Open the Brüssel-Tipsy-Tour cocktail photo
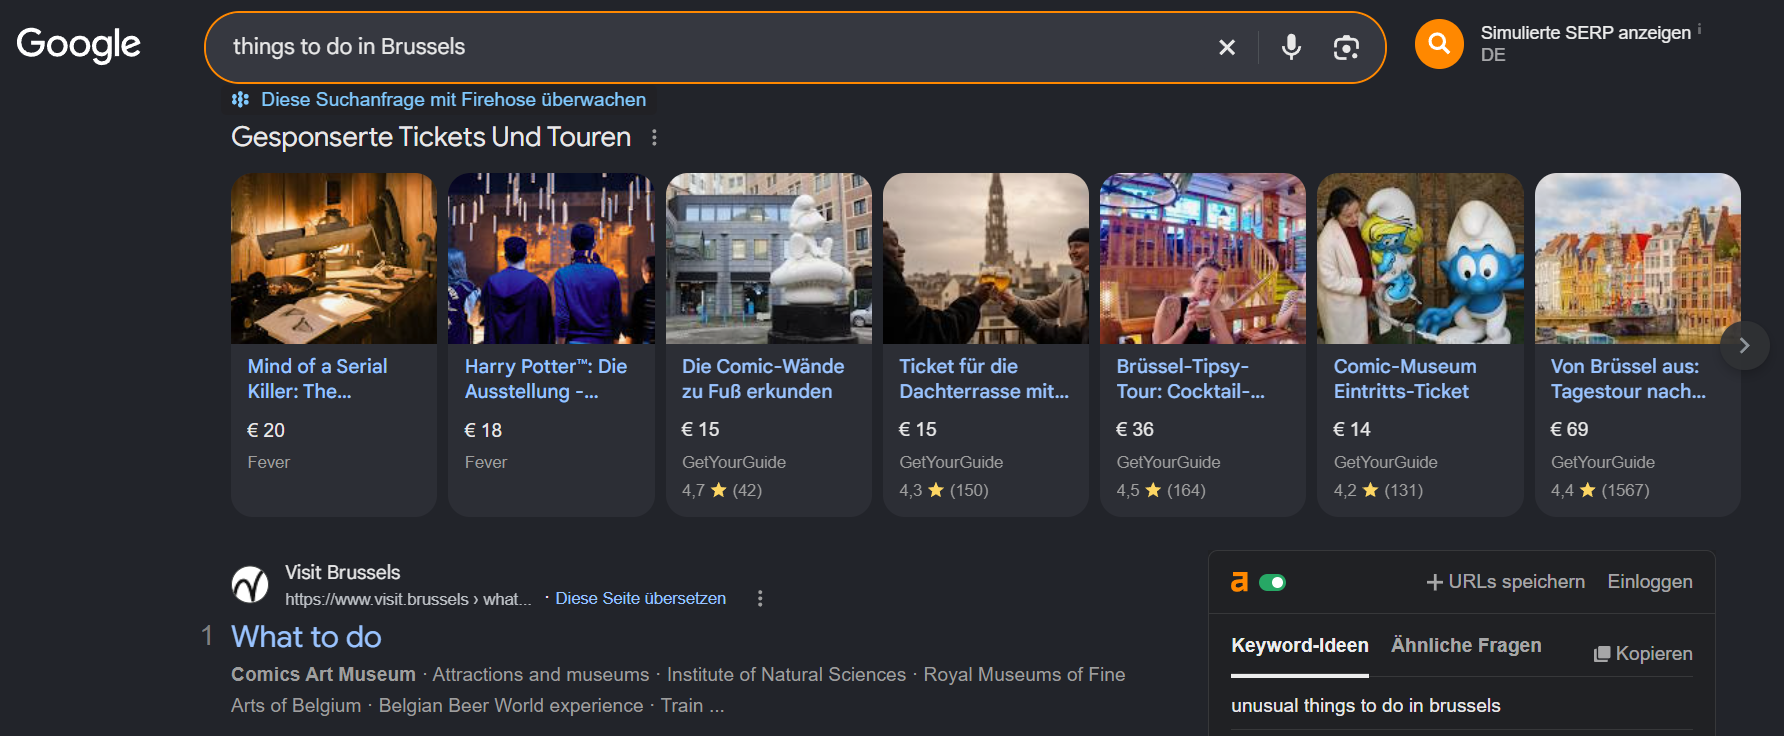Image resolution: width=1784 pixels, height=736 pixels. [x=1203, y=259]
